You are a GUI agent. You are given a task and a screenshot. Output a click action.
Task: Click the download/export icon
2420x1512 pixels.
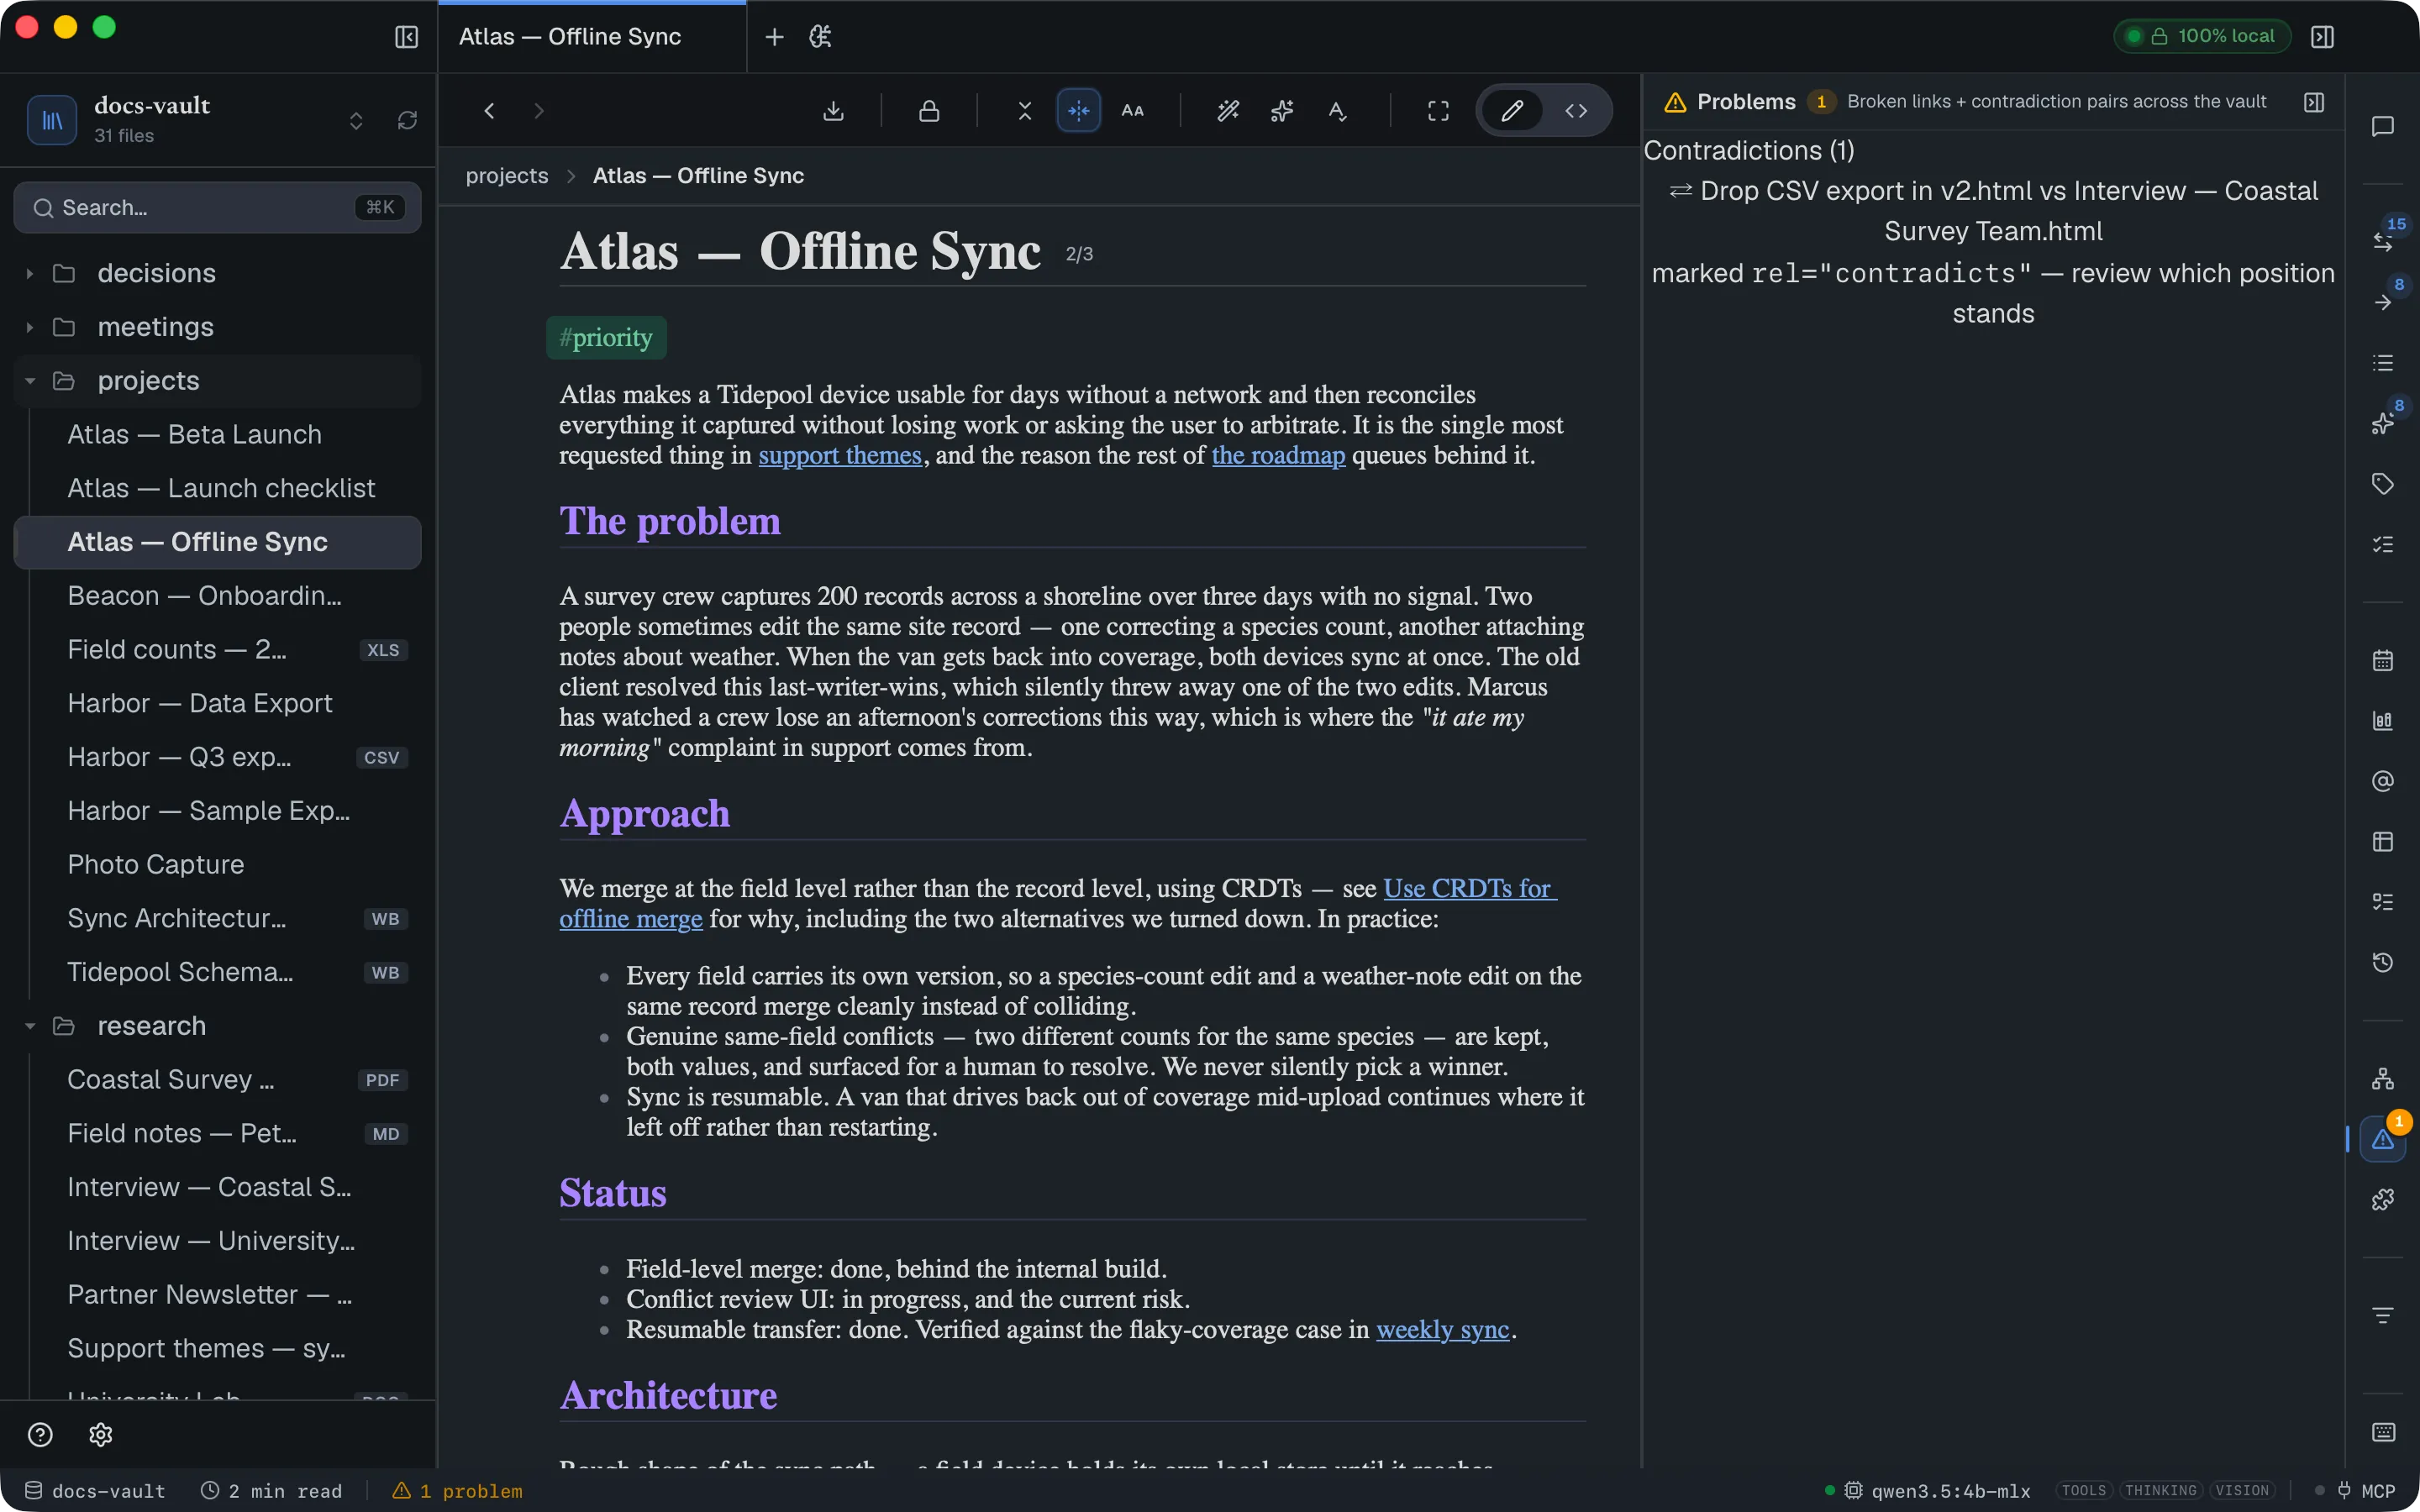click(833, 111)
